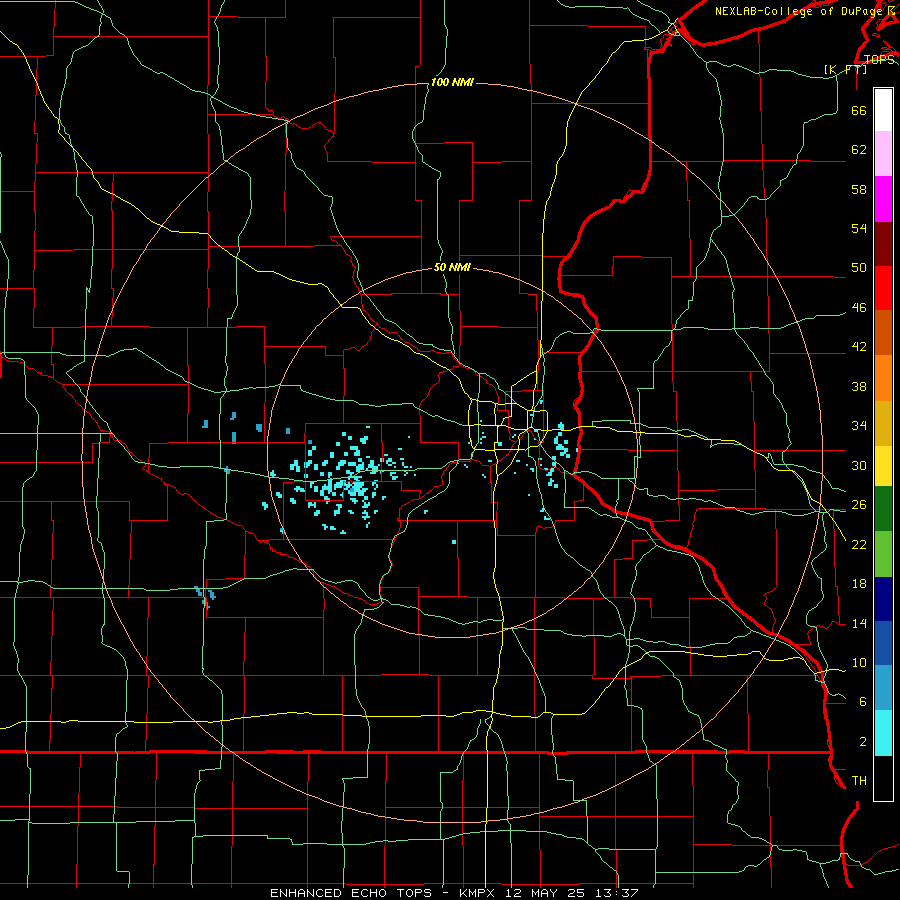Image resolution: width=900 pixels, height=900 pixels.
Task: Click the "58" legend value
Action: tap(859, 189)
